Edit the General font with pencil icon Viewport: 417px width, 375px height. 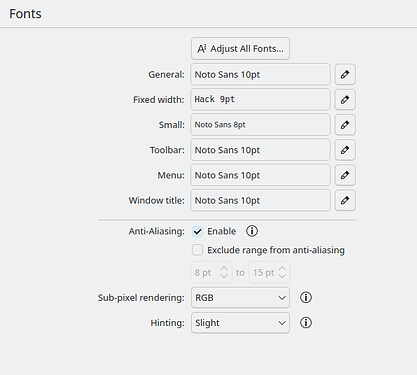click(345, 74)
